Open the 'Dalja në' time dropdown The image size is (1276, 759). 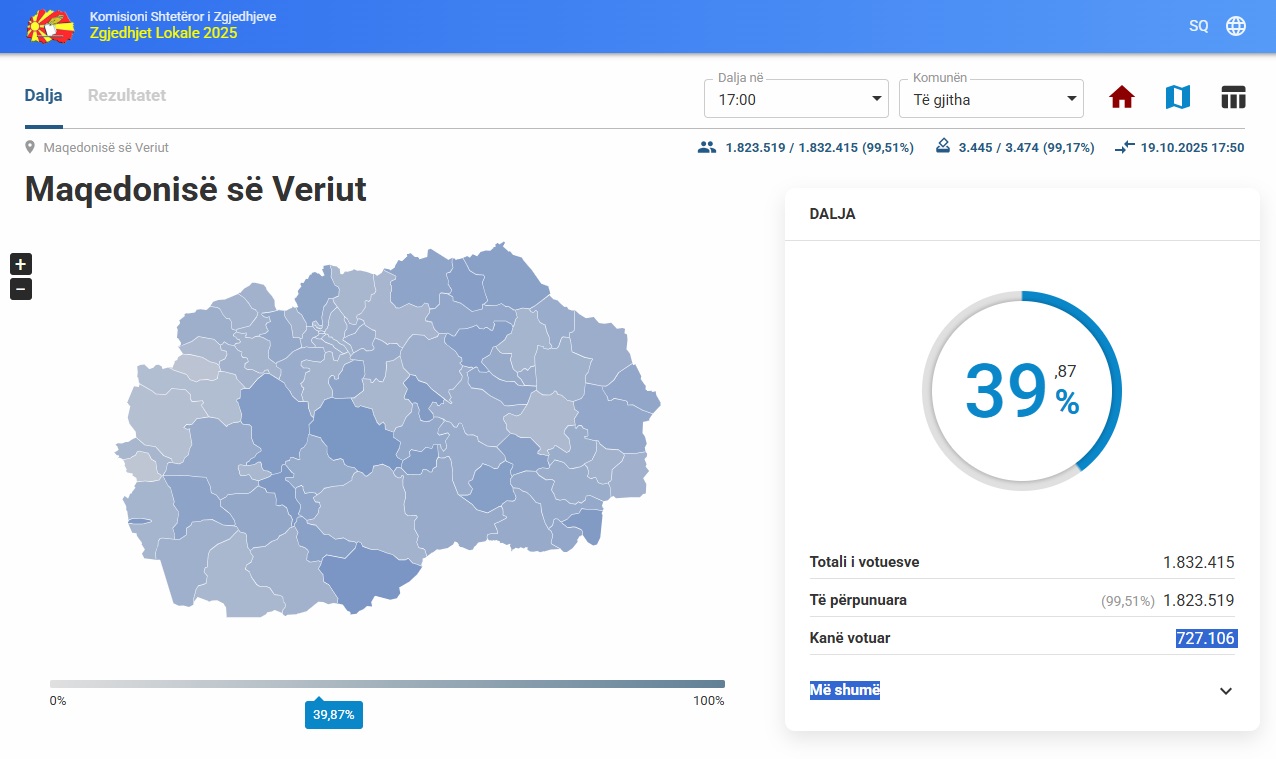tap(796, 99)
